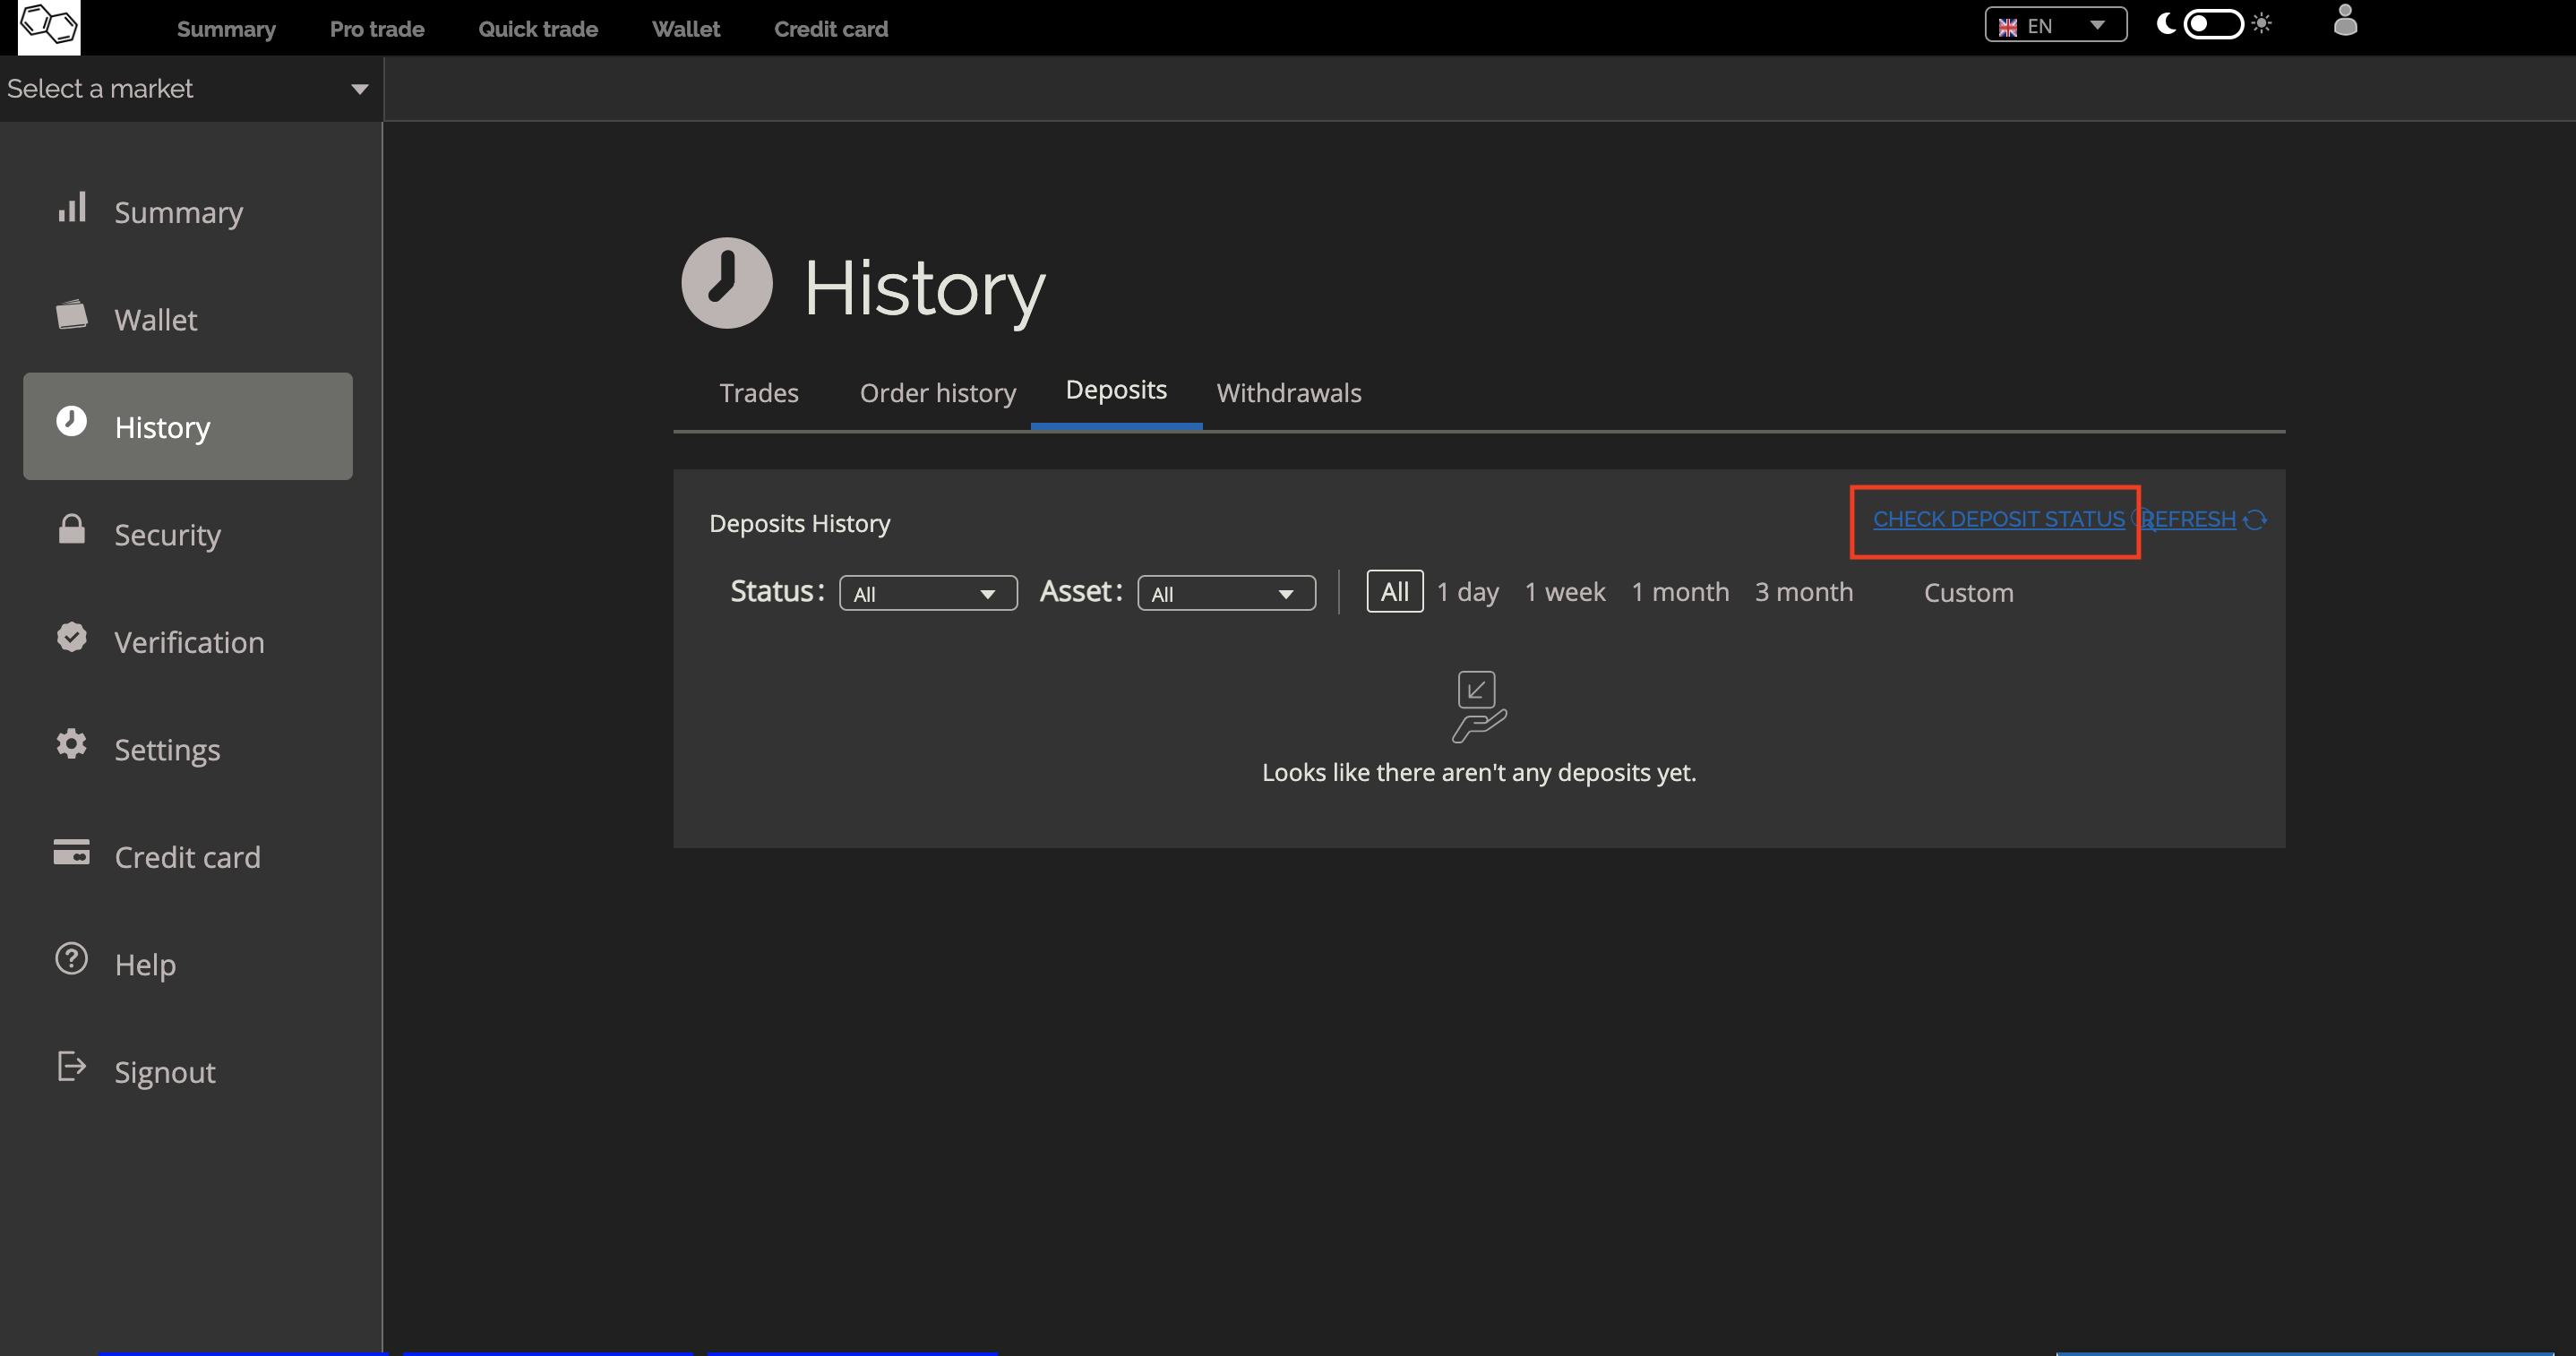Choose the Custom date range option

[x=1967, y=593]
